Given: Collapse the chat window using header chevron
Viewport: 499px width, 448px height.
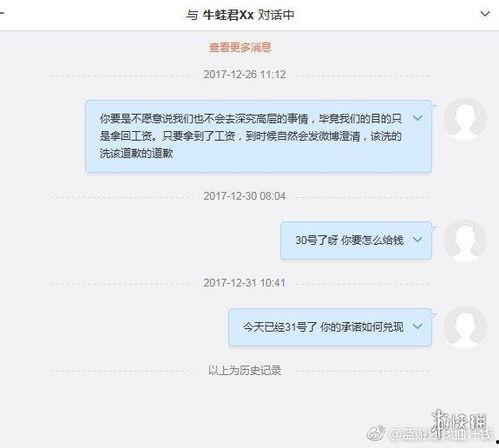Looking at the screenshot, I should click(x=485, y=14).
